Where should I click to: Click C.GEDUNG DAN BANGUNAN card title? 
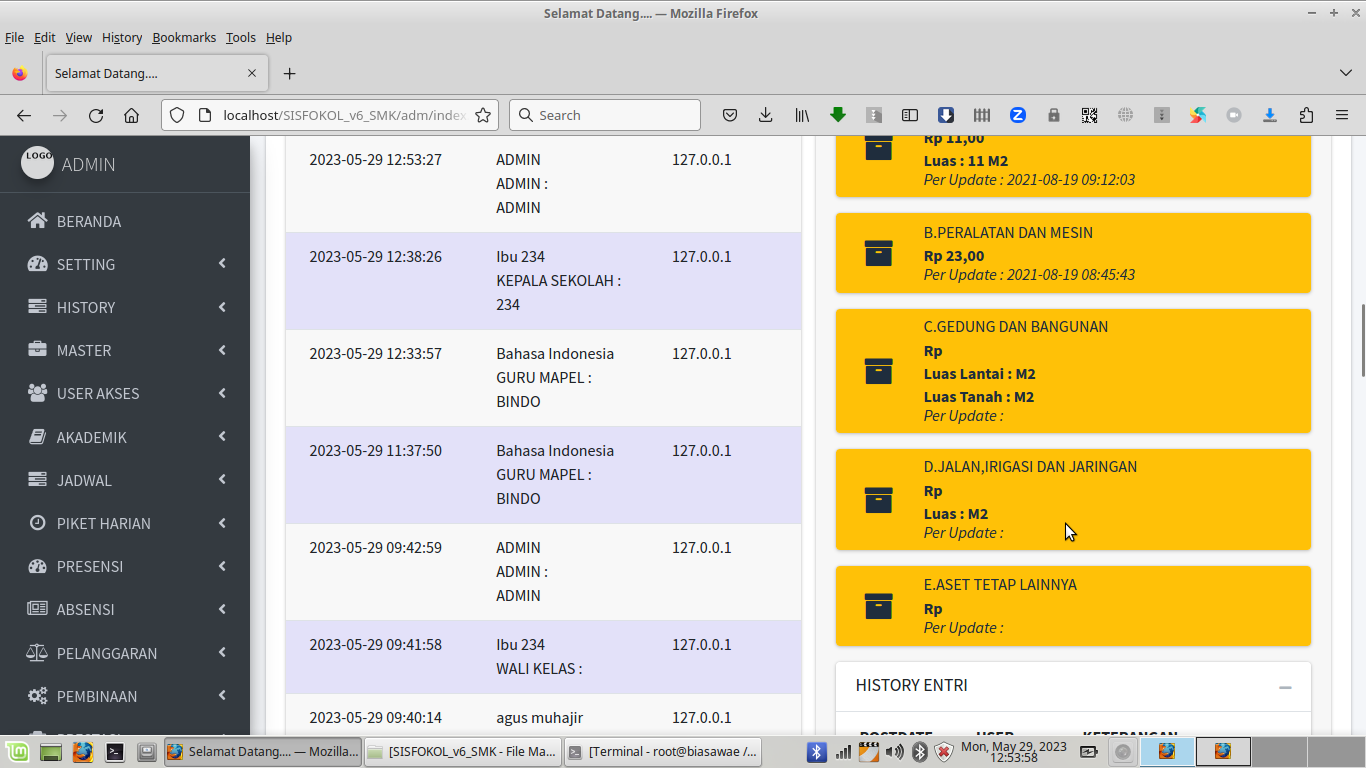[x=1016, y=326]
